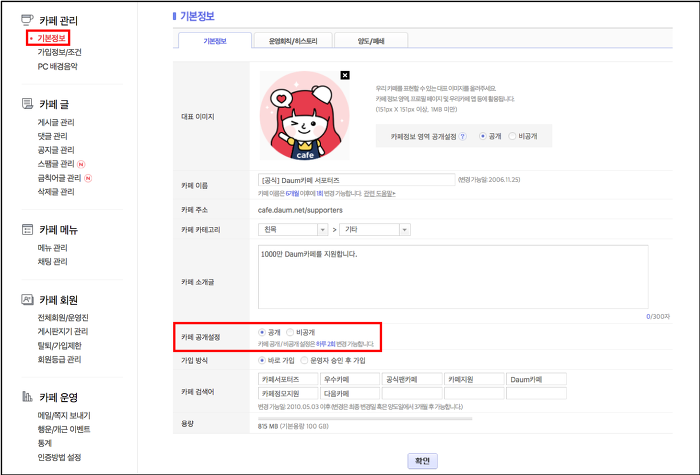700x475 pixels.
Task: Click the cafe representative image thumbnail
Action: [304, 116]
